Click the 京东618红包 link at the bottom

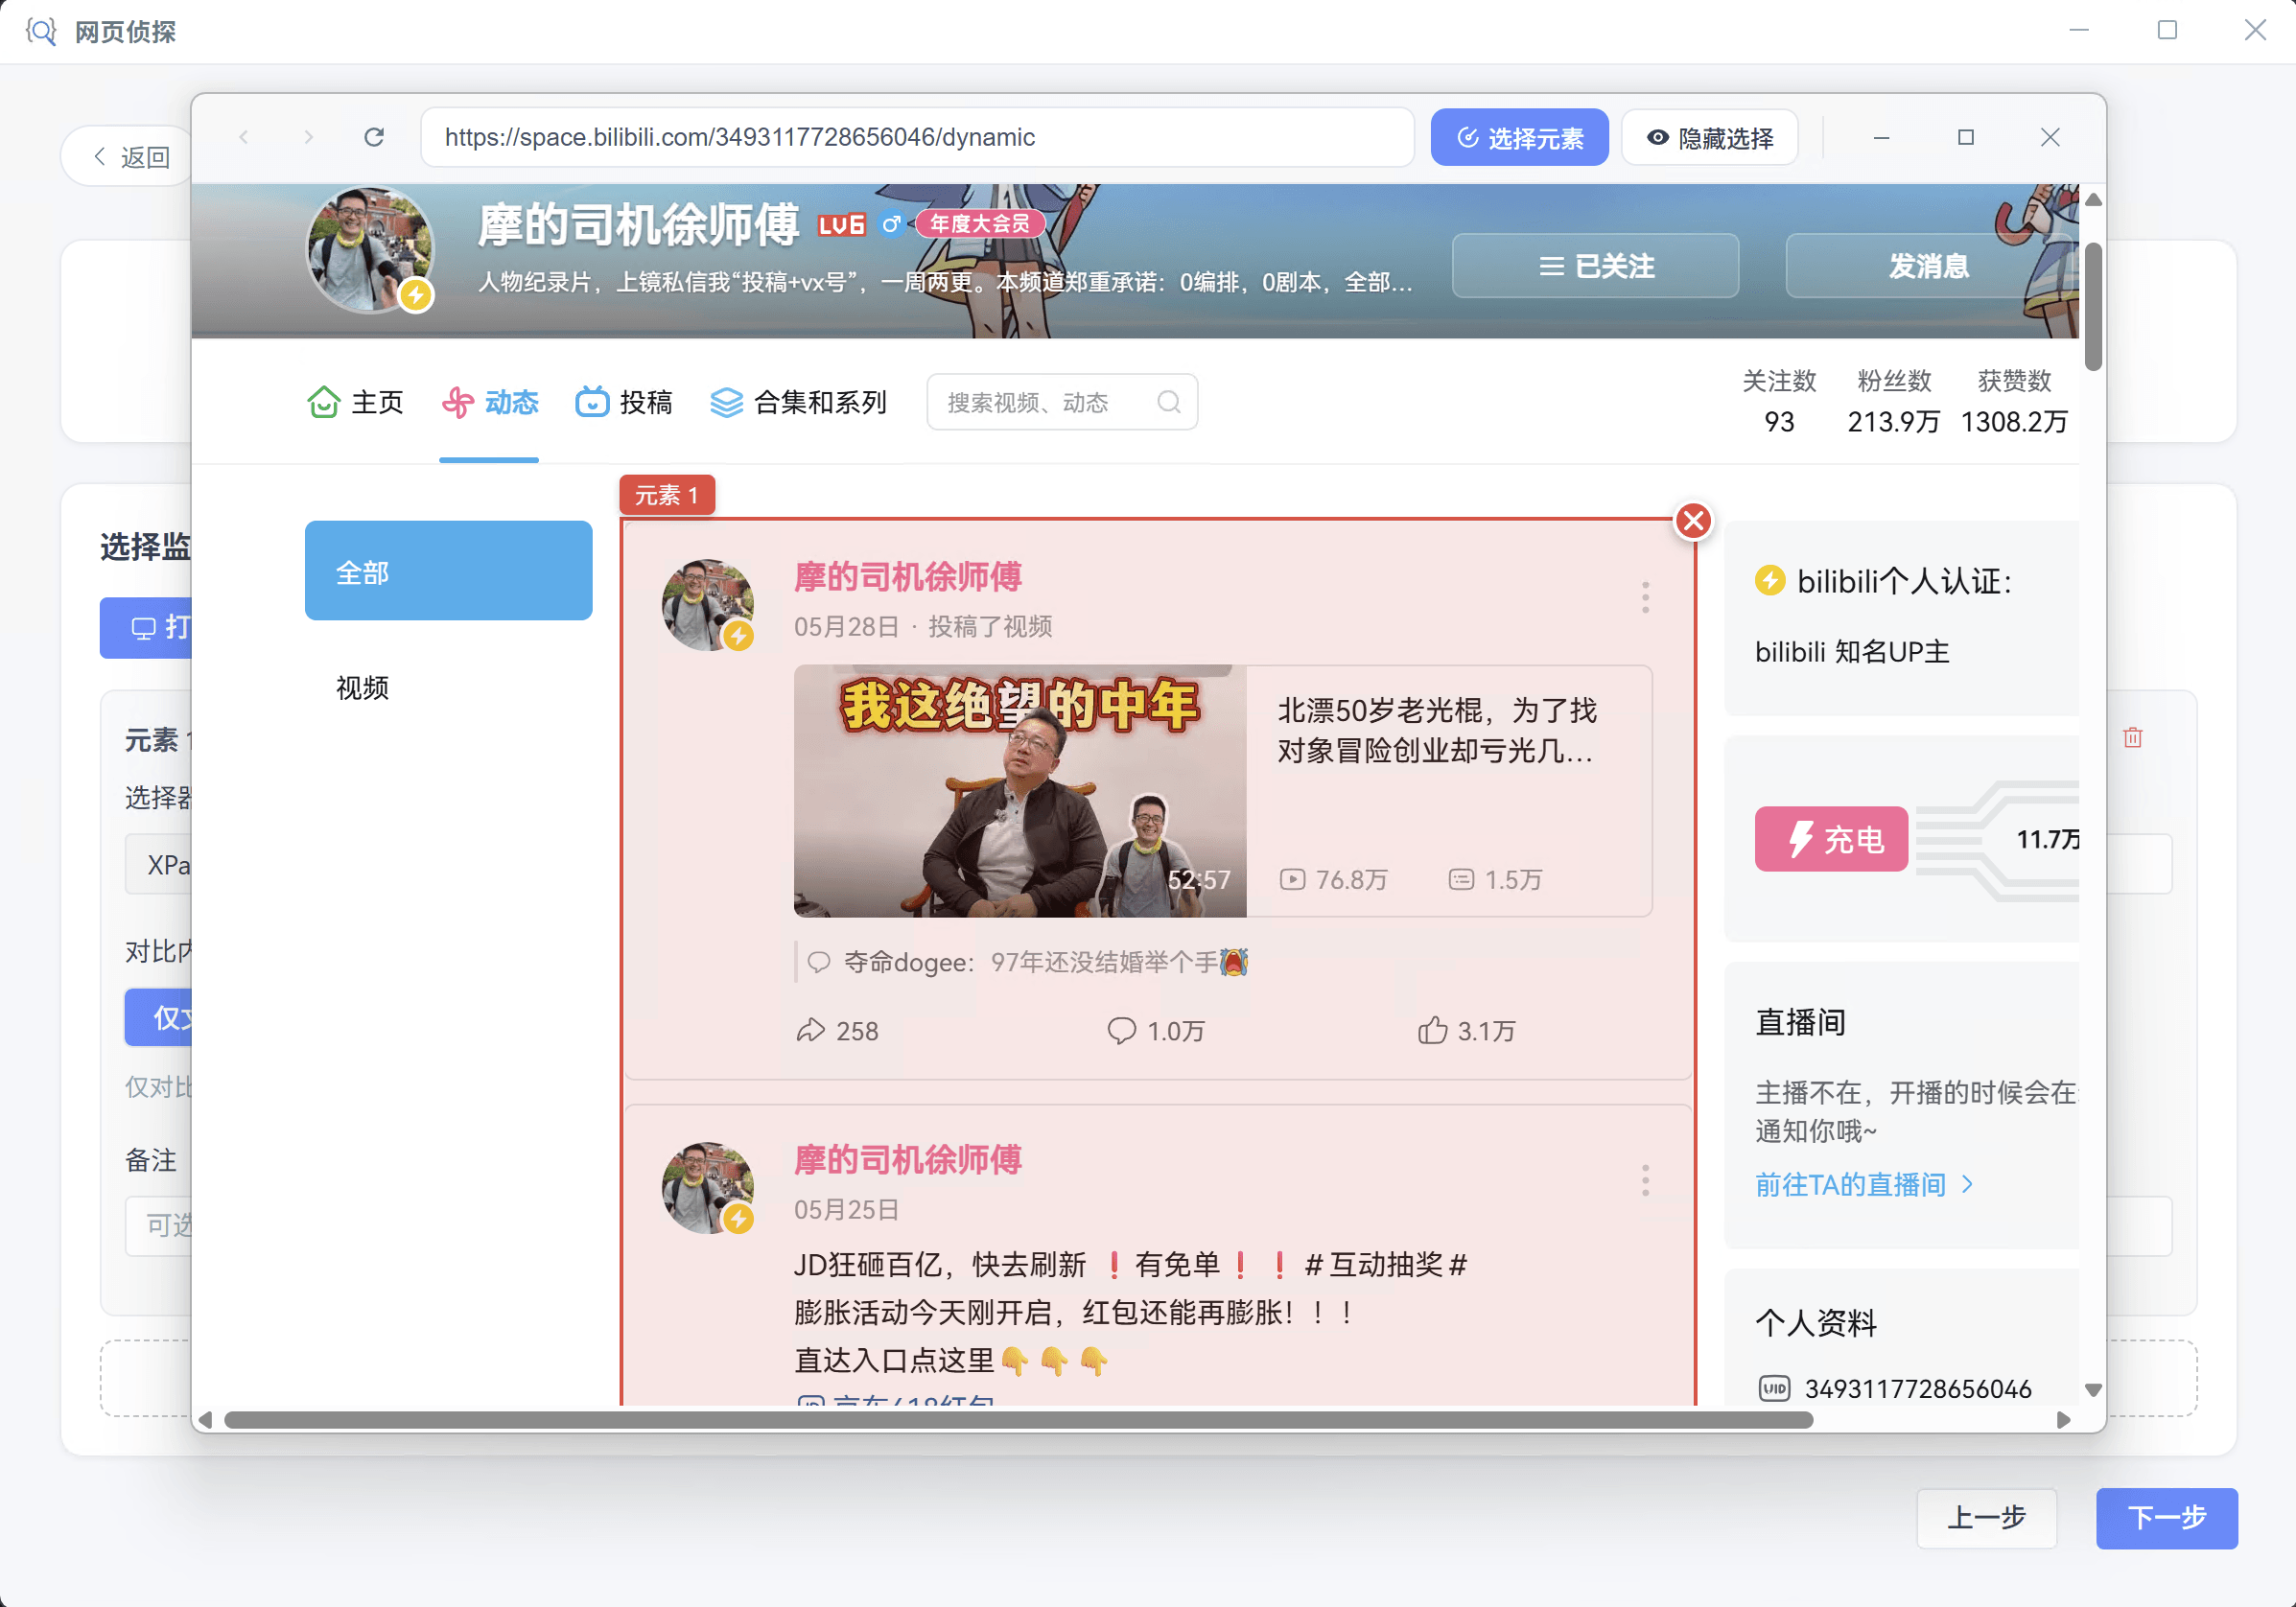(895, 1400)
